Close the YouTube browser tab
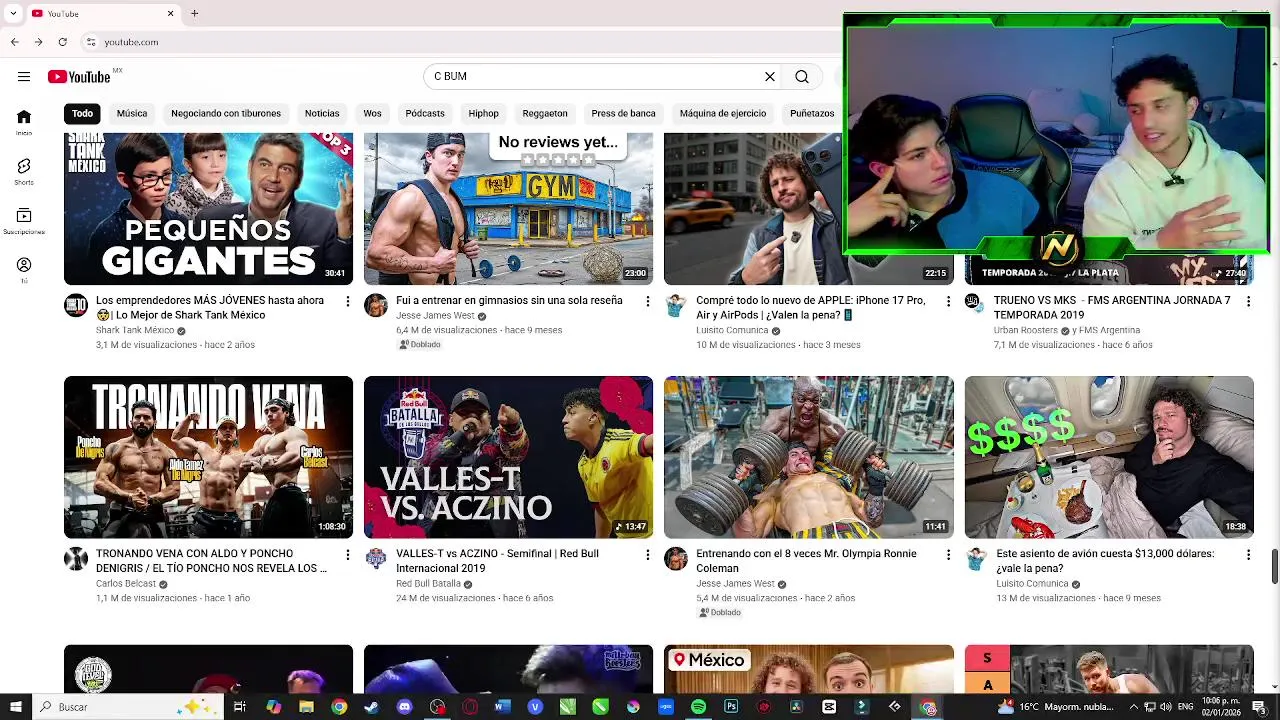The image size is (1280, 720). tap(170, 13)
